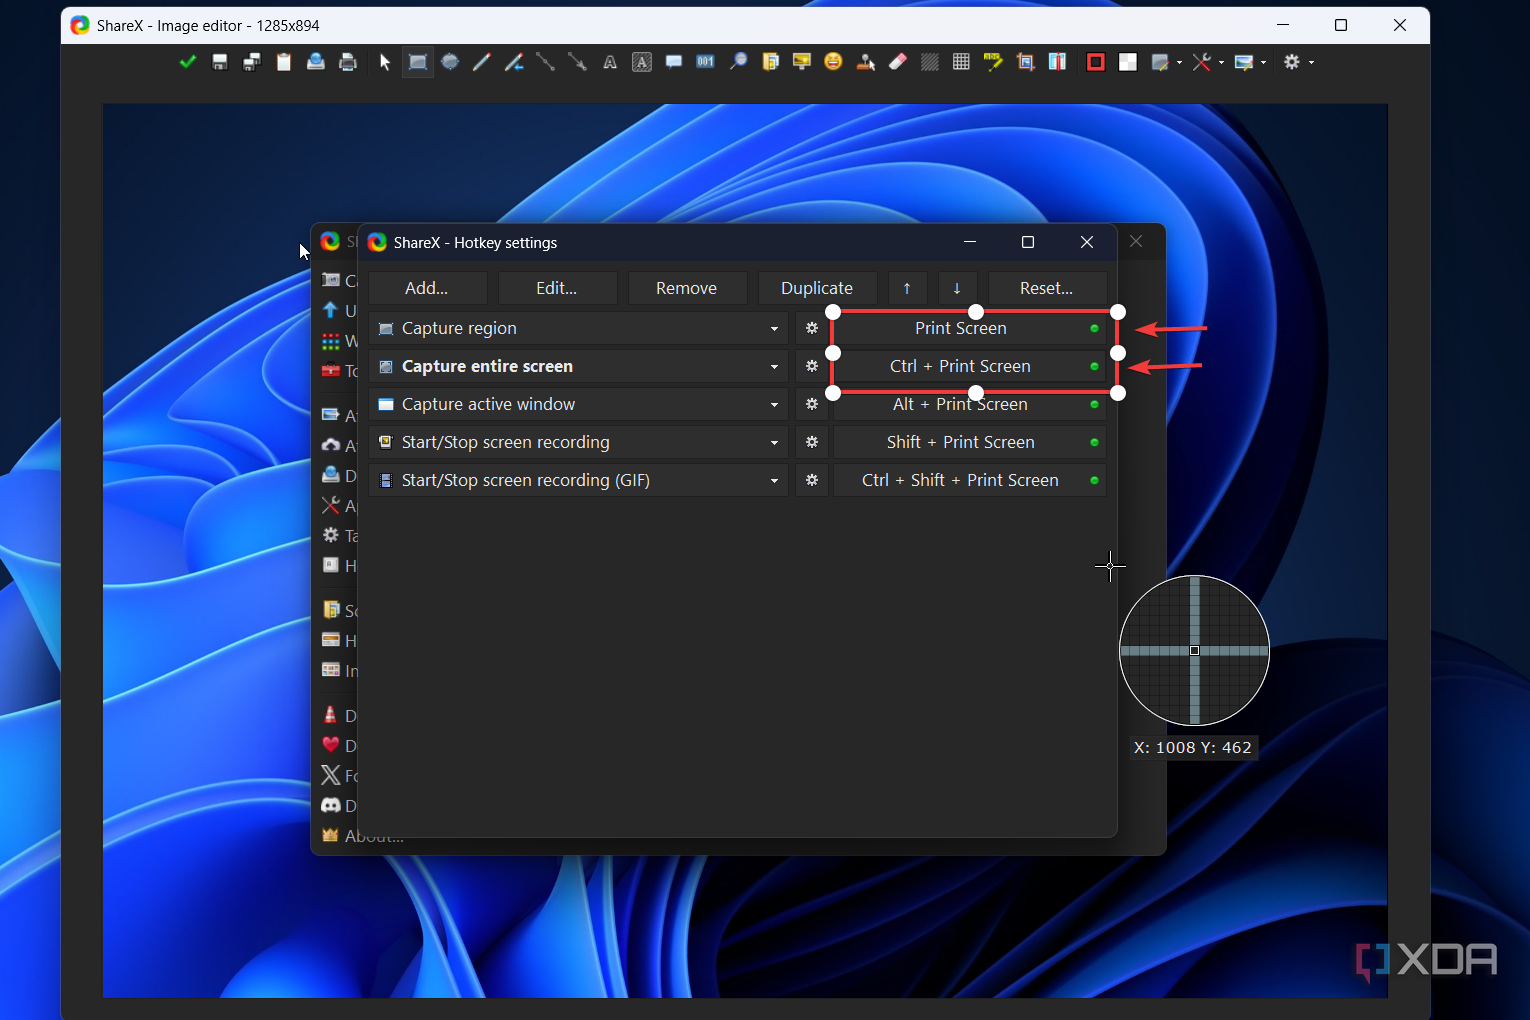Insert image from file tool
The image size is (1530, 1020).
(770, 62)
